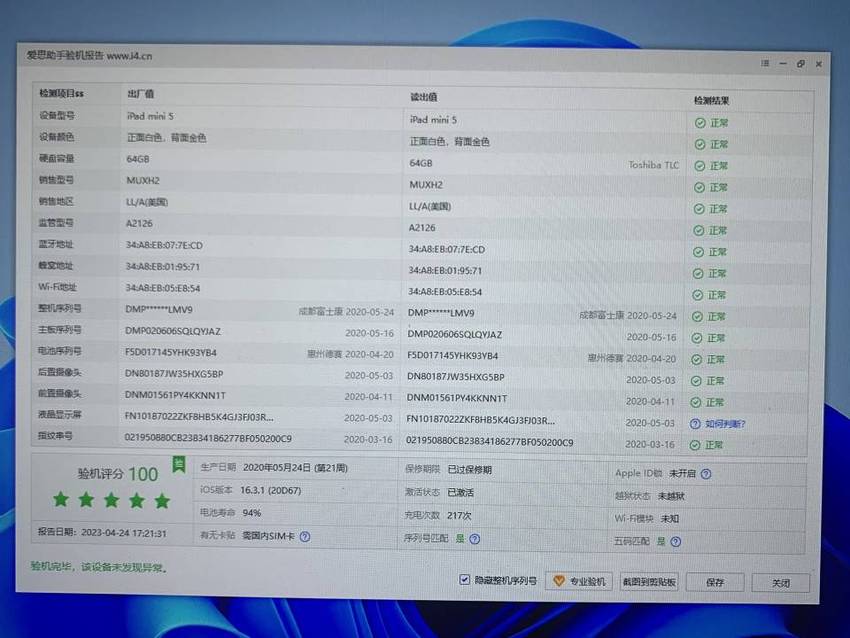Select DN80187JW35HXG5BP in the 读出值 column

[456, 377]
